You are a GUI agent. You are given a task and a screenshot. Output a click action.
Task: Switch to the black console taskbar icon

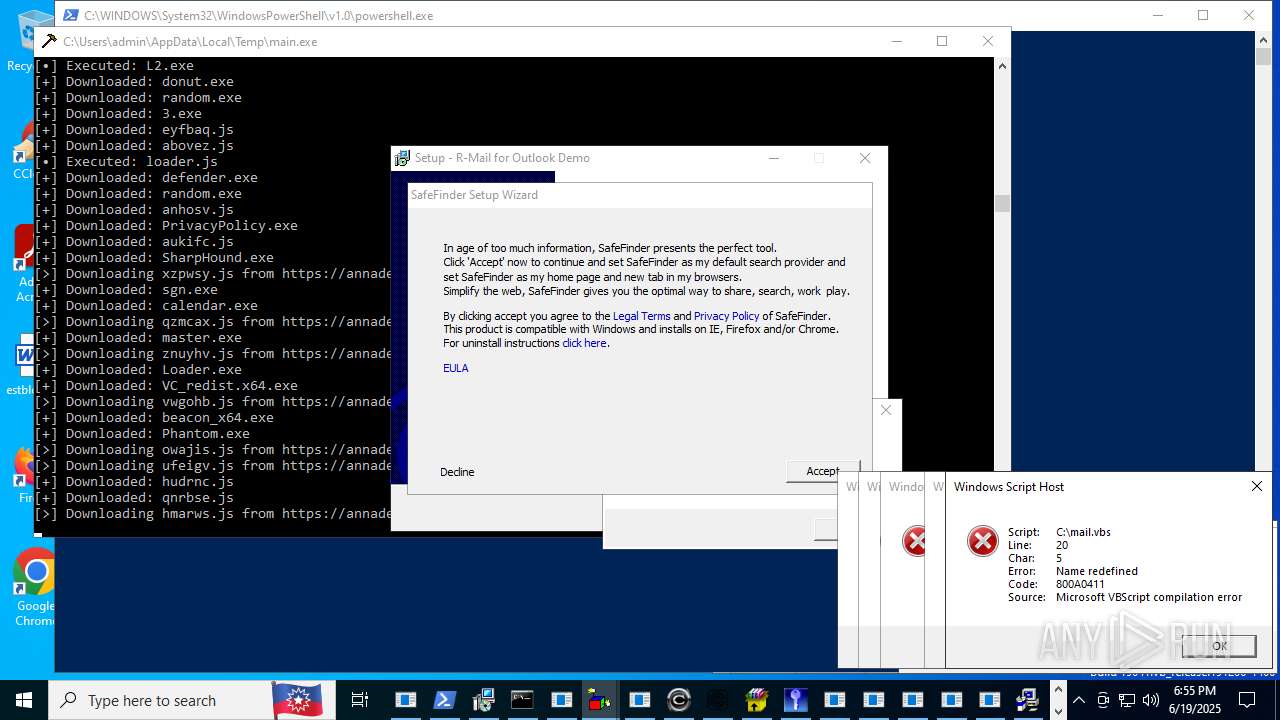522,700
